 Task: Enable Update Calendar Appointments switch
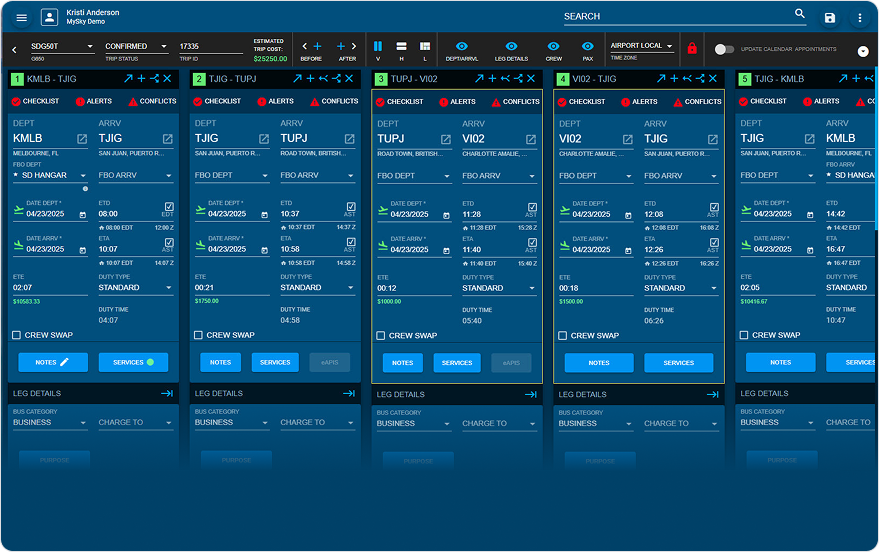[724, 49]
